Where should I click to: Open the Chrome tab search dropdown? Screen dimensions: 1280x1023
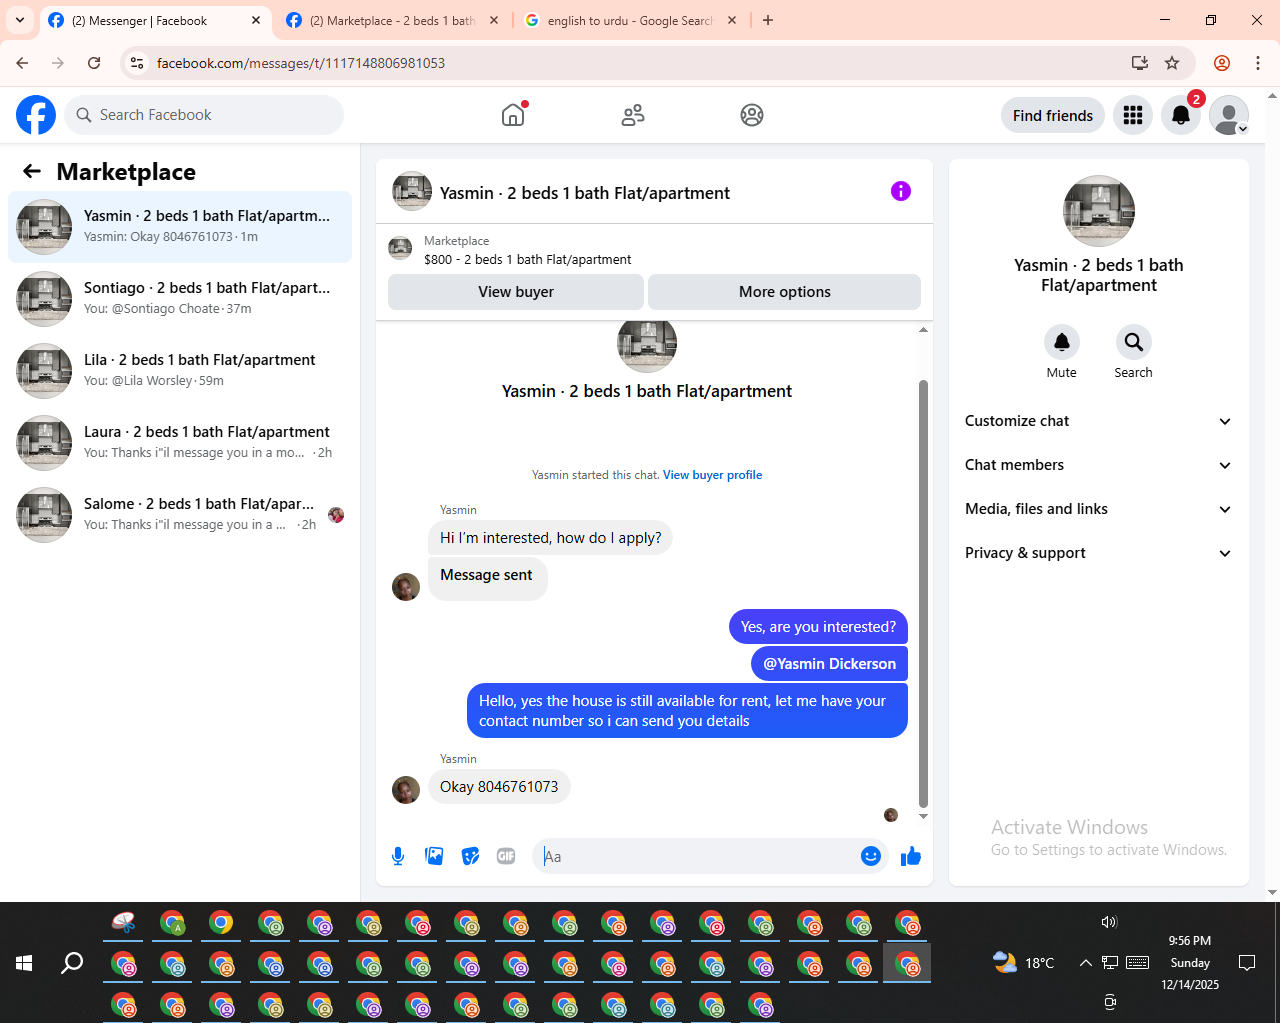[x=20, y=20]
